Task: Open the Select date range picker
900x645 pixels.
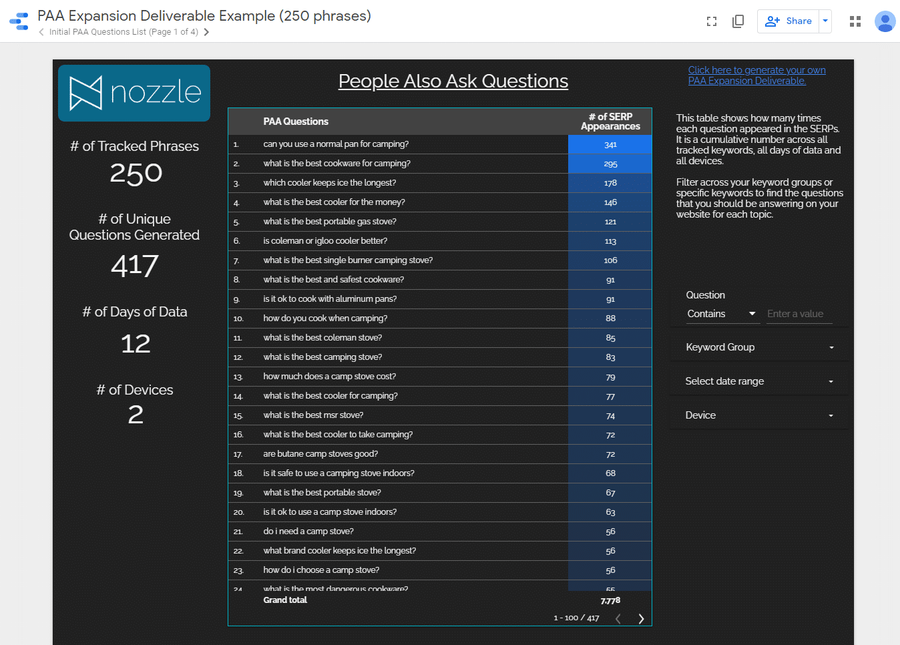Action: (759, 381)
